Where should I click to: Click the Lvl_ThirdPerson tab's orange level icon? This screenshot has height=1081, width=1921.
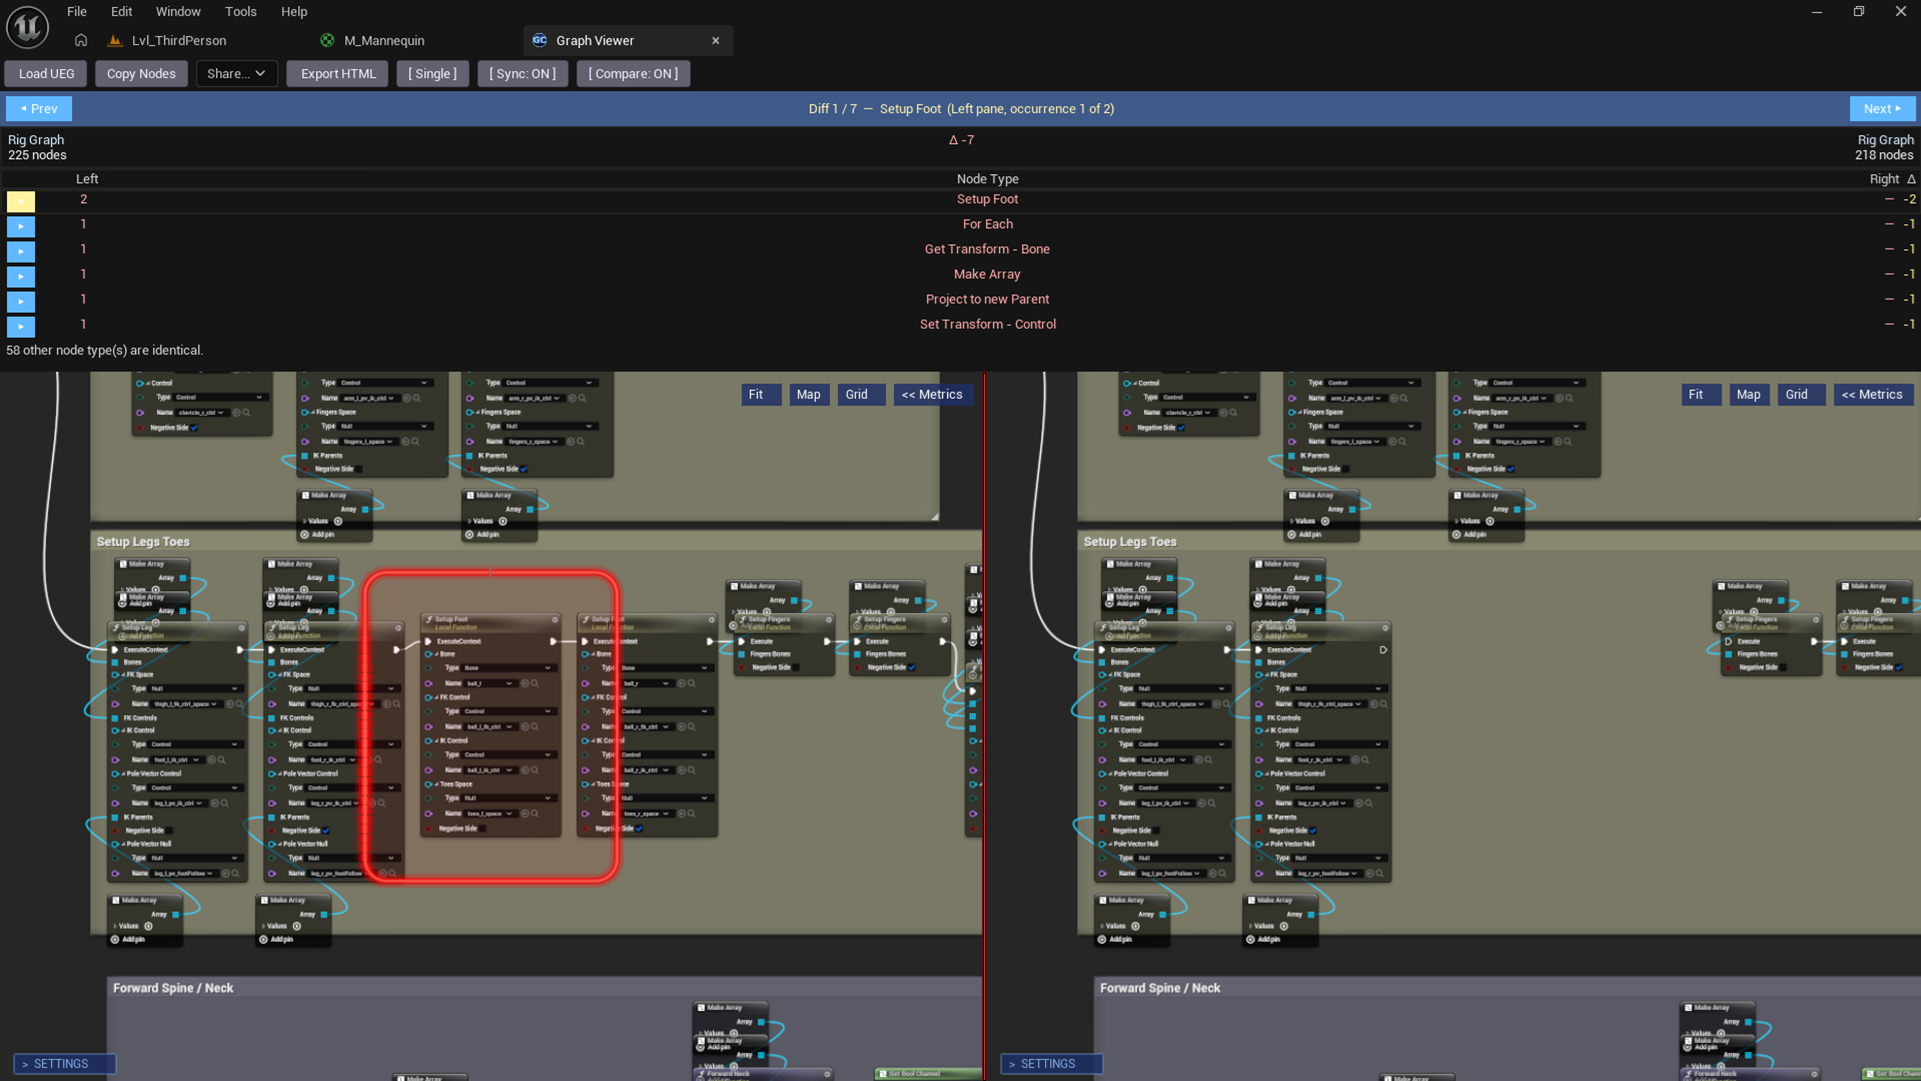(115, 41)
